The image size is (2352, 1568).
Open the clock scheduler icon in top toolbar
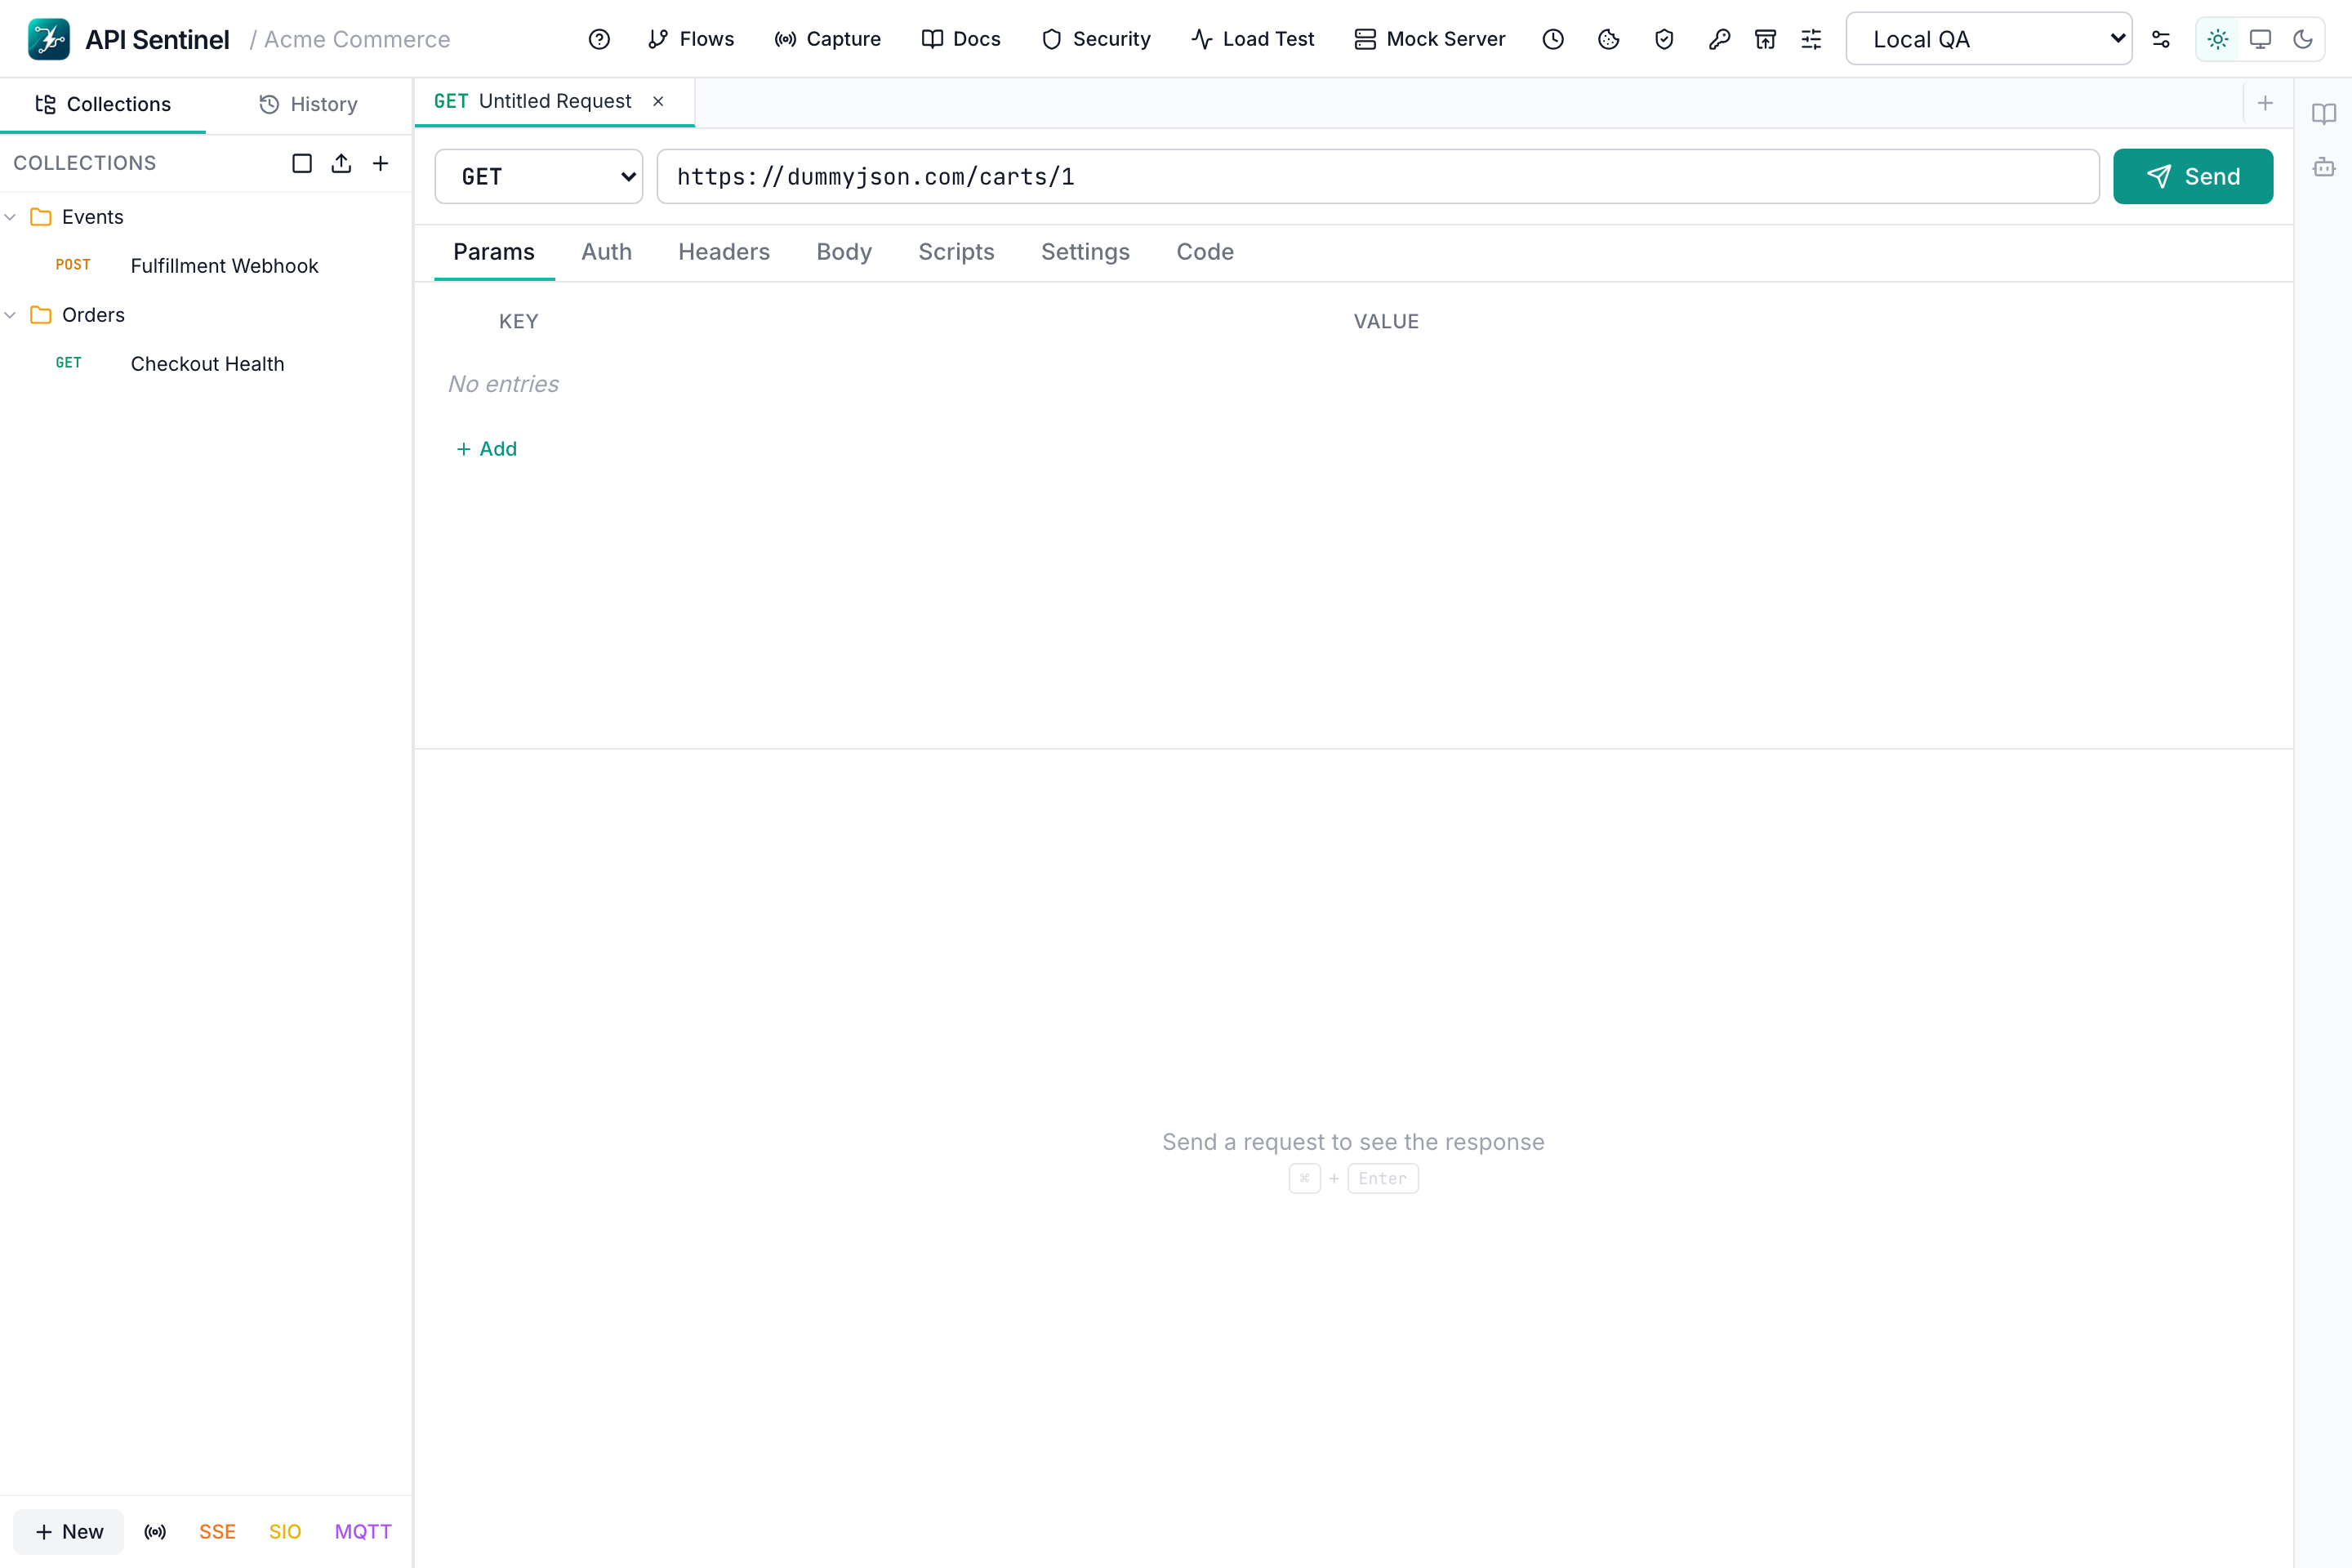click(1553, 39)
